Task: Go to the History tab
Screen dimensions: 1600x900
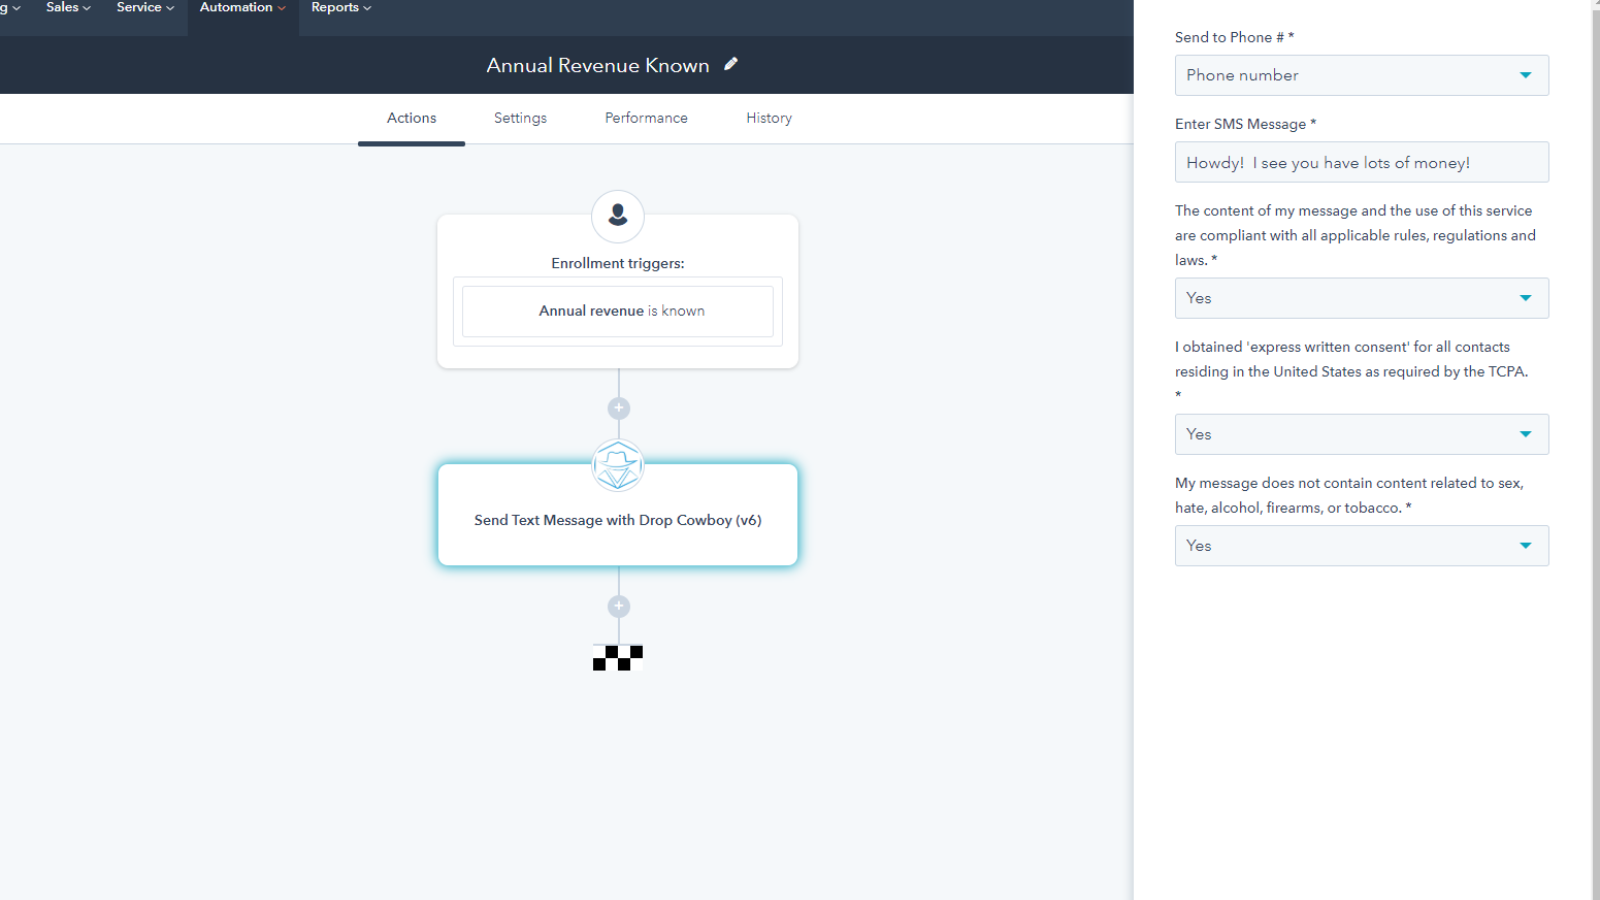Action: point(769,118)
